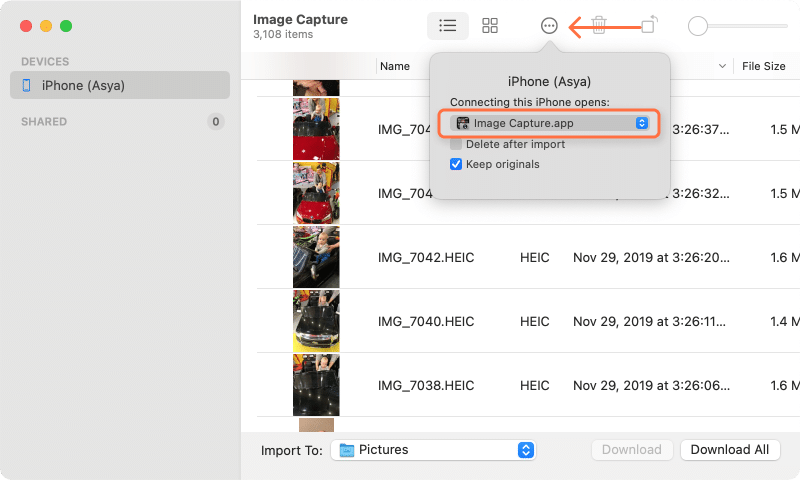Switch to list view
800x480 pixels.
click(x=447, y=26)
